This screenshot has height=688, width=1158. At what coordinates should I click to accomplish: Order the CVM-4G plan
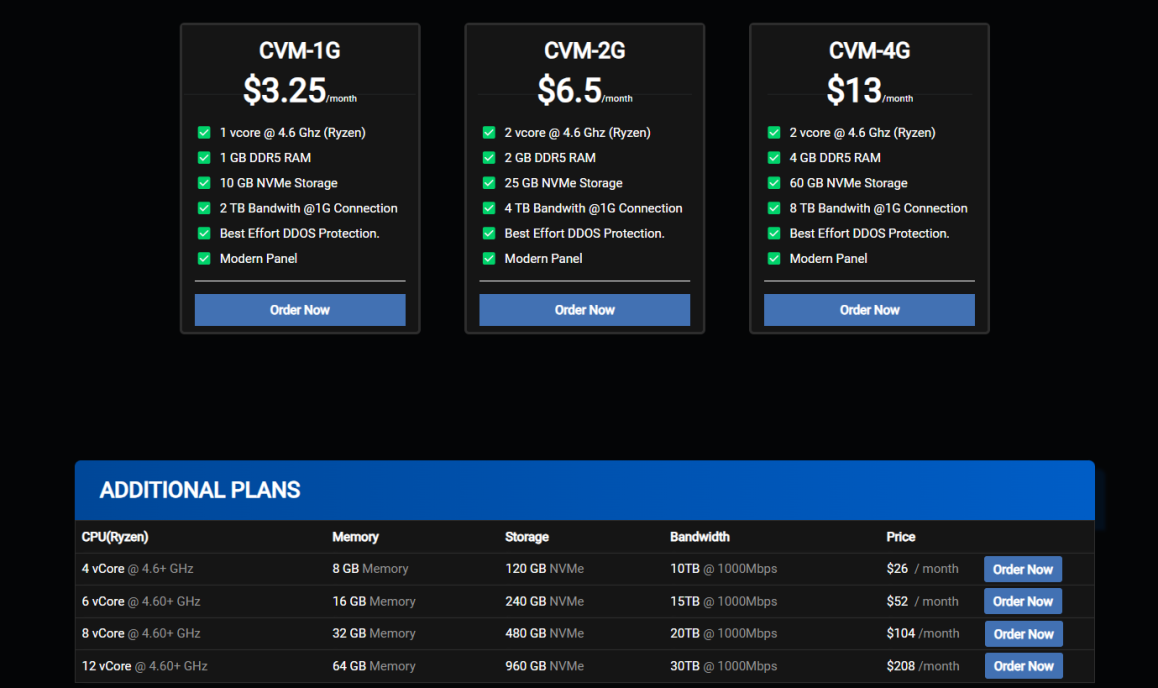[869, 310]
